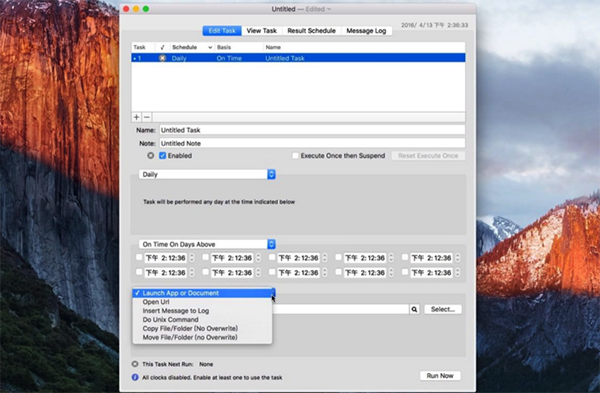
Task: Click the Name column header
Action: (364, 47)
